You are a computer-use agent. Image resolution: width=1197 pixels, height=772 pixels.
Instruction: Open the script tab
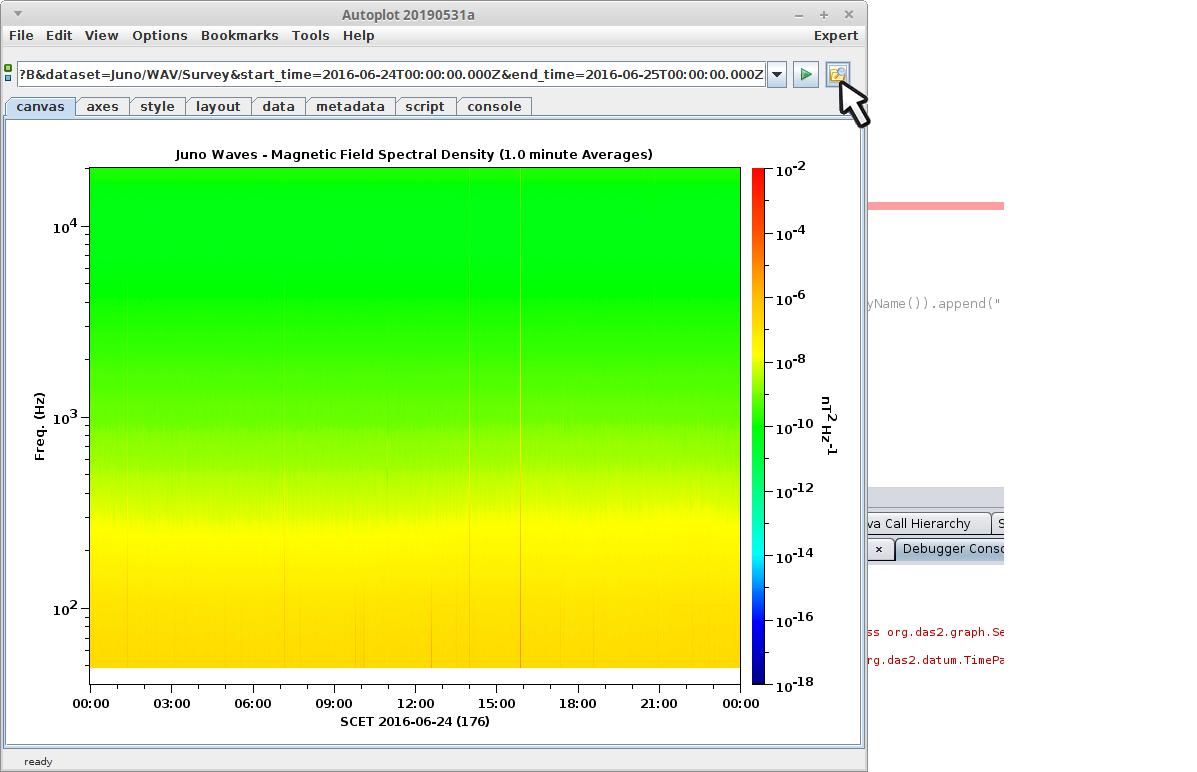[x=425, y=107]
